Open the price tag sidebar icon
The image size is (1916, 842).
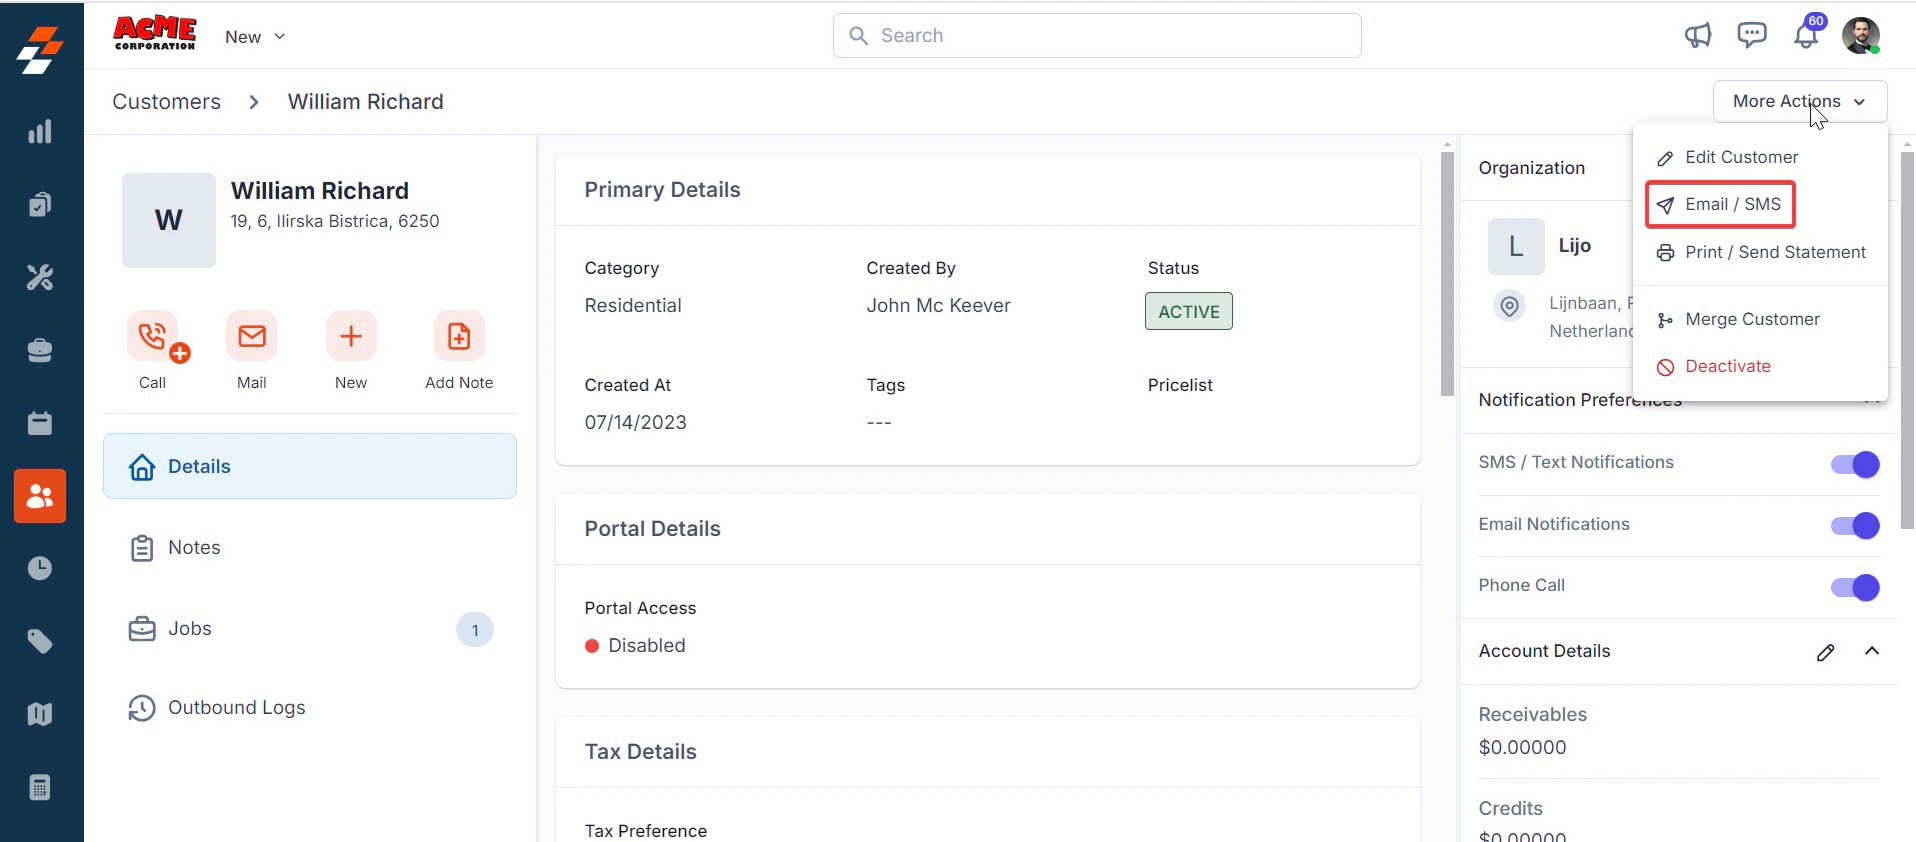[x=40, y=641]
